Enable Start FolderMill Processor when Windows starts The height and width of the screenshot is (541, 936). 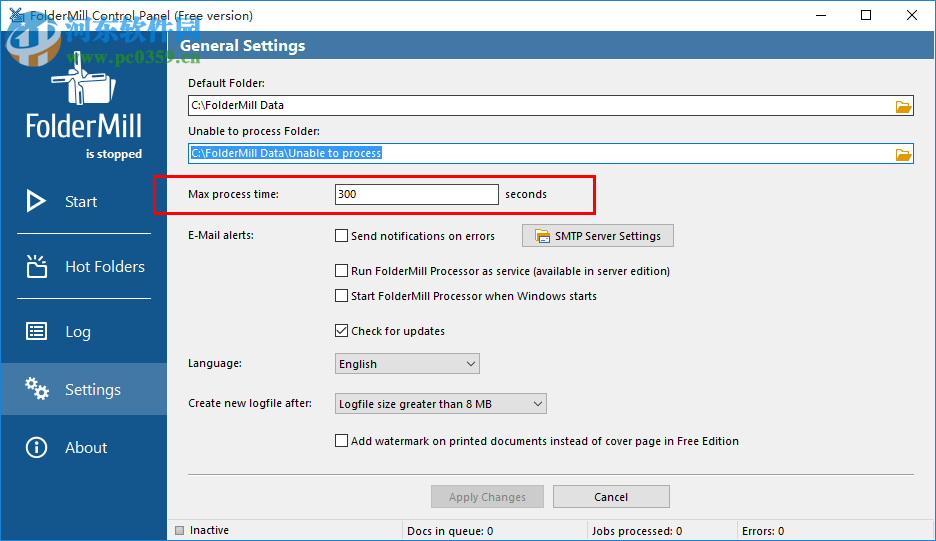coord(342,296)
